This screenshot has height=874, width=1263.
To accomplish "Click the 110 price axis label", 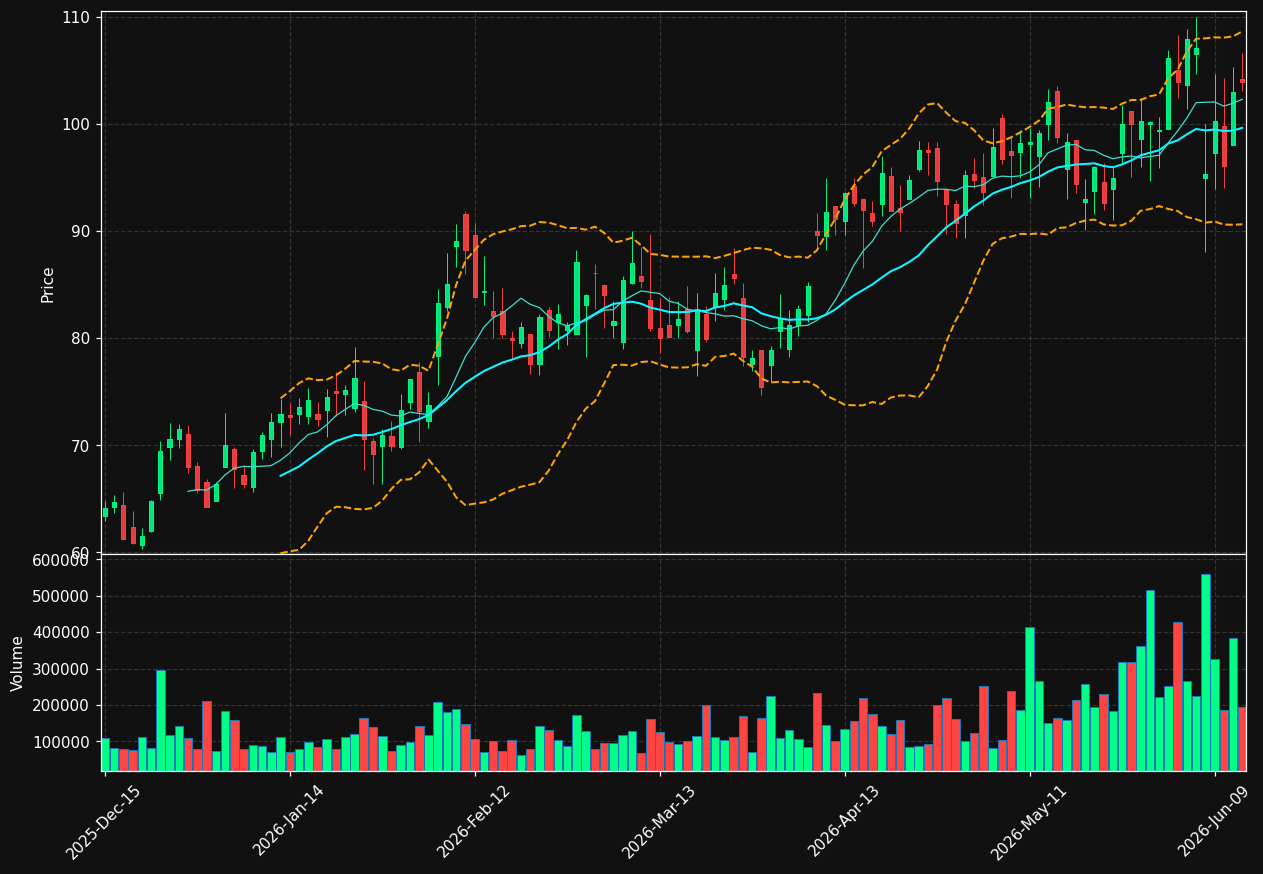I will pos(78,18).
